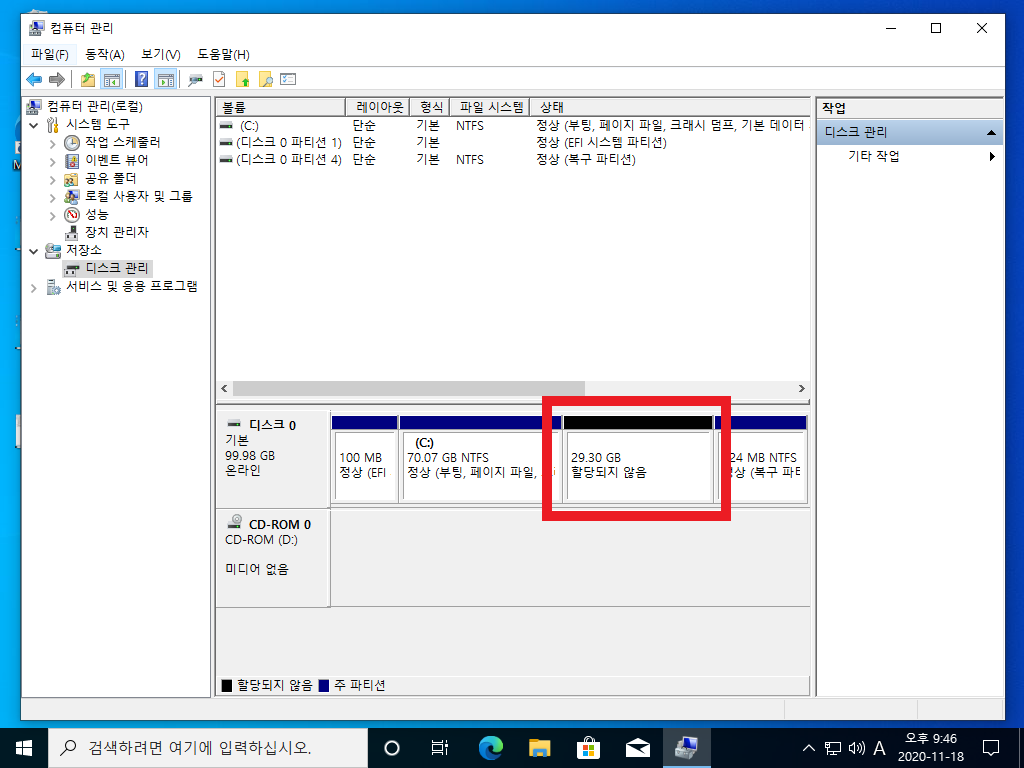Toggle the console tree show/hide button
This screenshot has width=1024, height=768.
pos(112,80)
